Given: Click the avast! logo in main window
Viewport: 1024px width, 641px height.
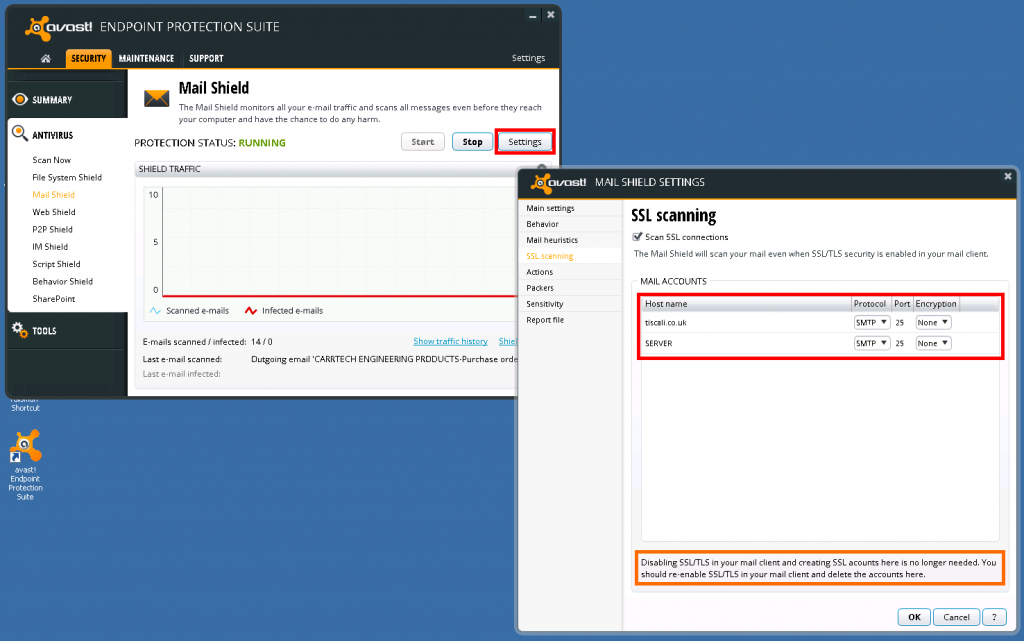Looking at the screenshot, I should coord(59,27).
